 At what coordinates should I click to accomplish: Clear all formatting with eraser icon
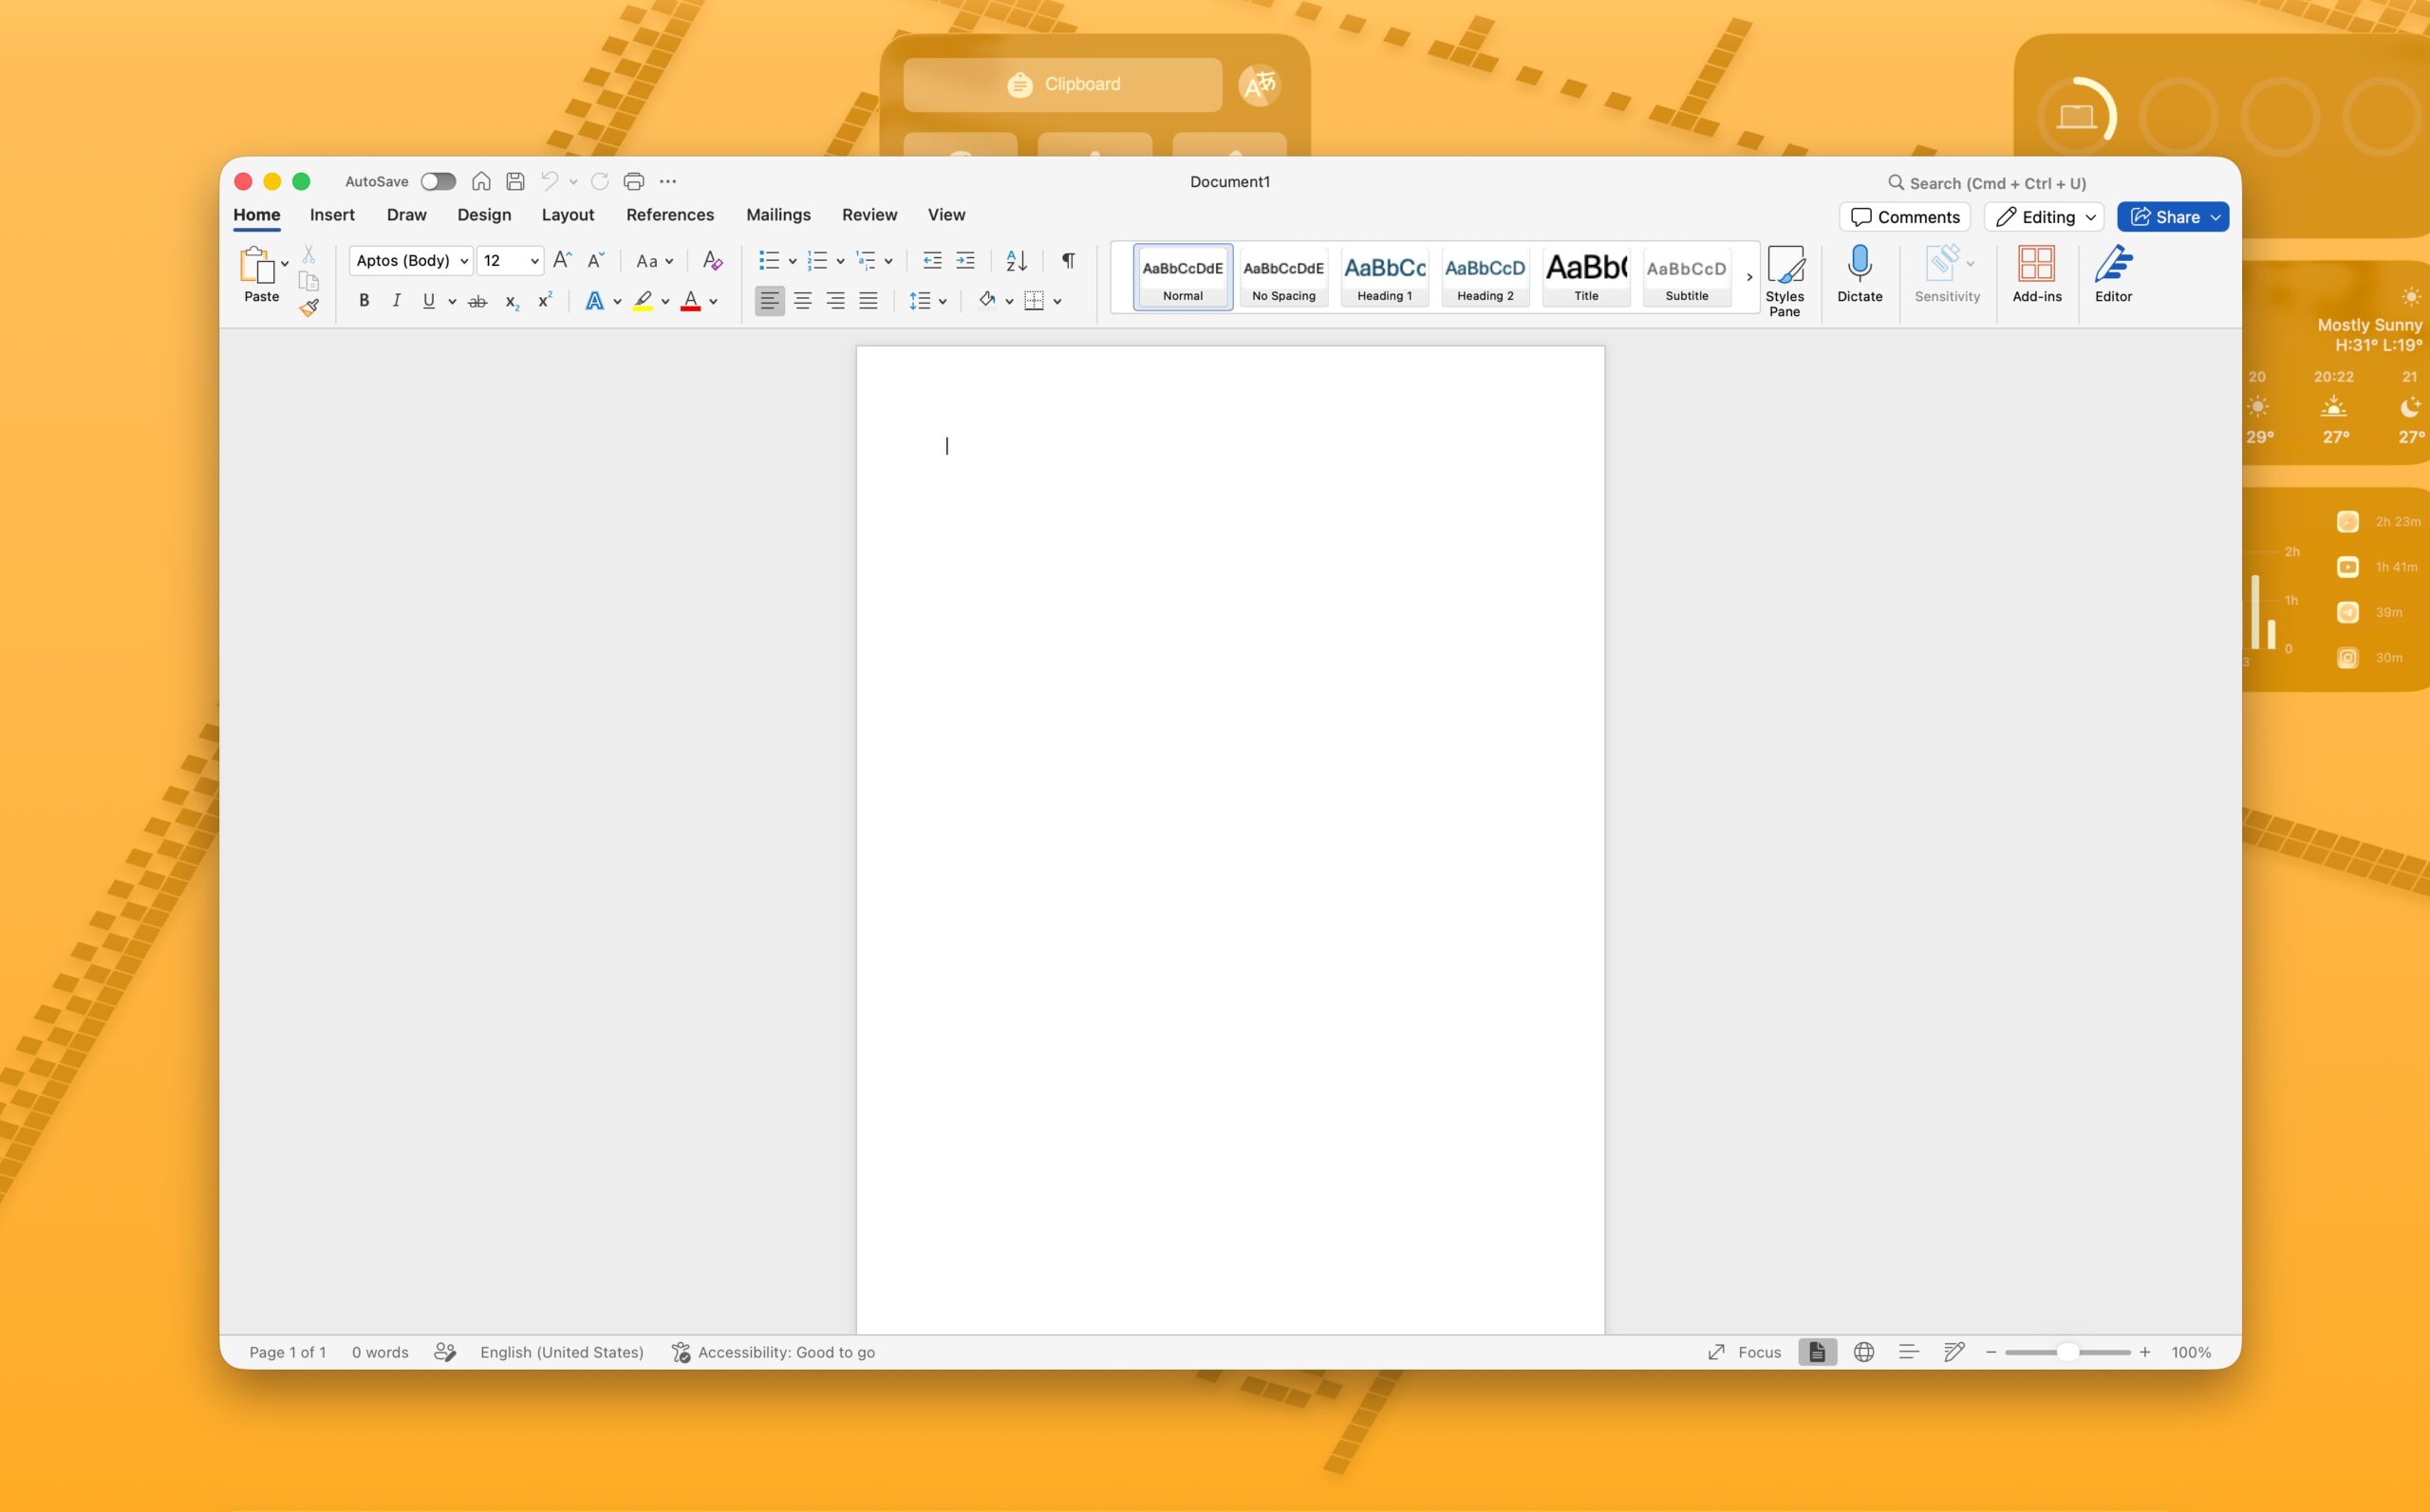712,260
